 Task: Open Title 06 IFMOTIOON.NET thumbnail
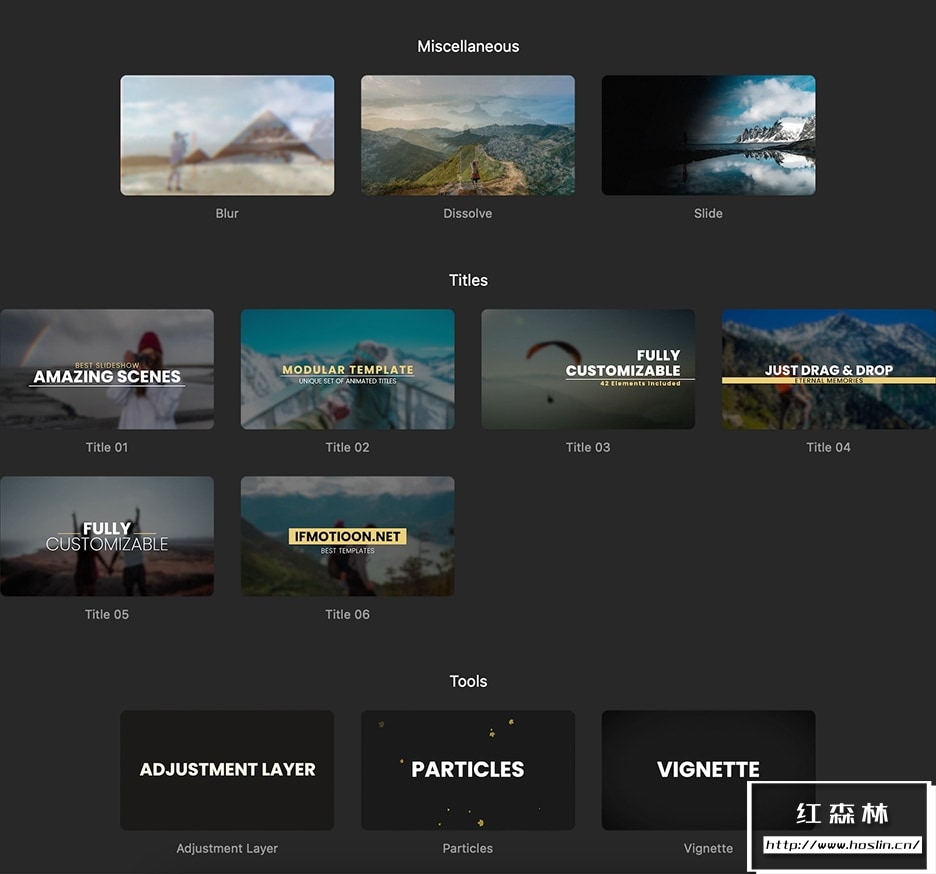coord(347,536)
